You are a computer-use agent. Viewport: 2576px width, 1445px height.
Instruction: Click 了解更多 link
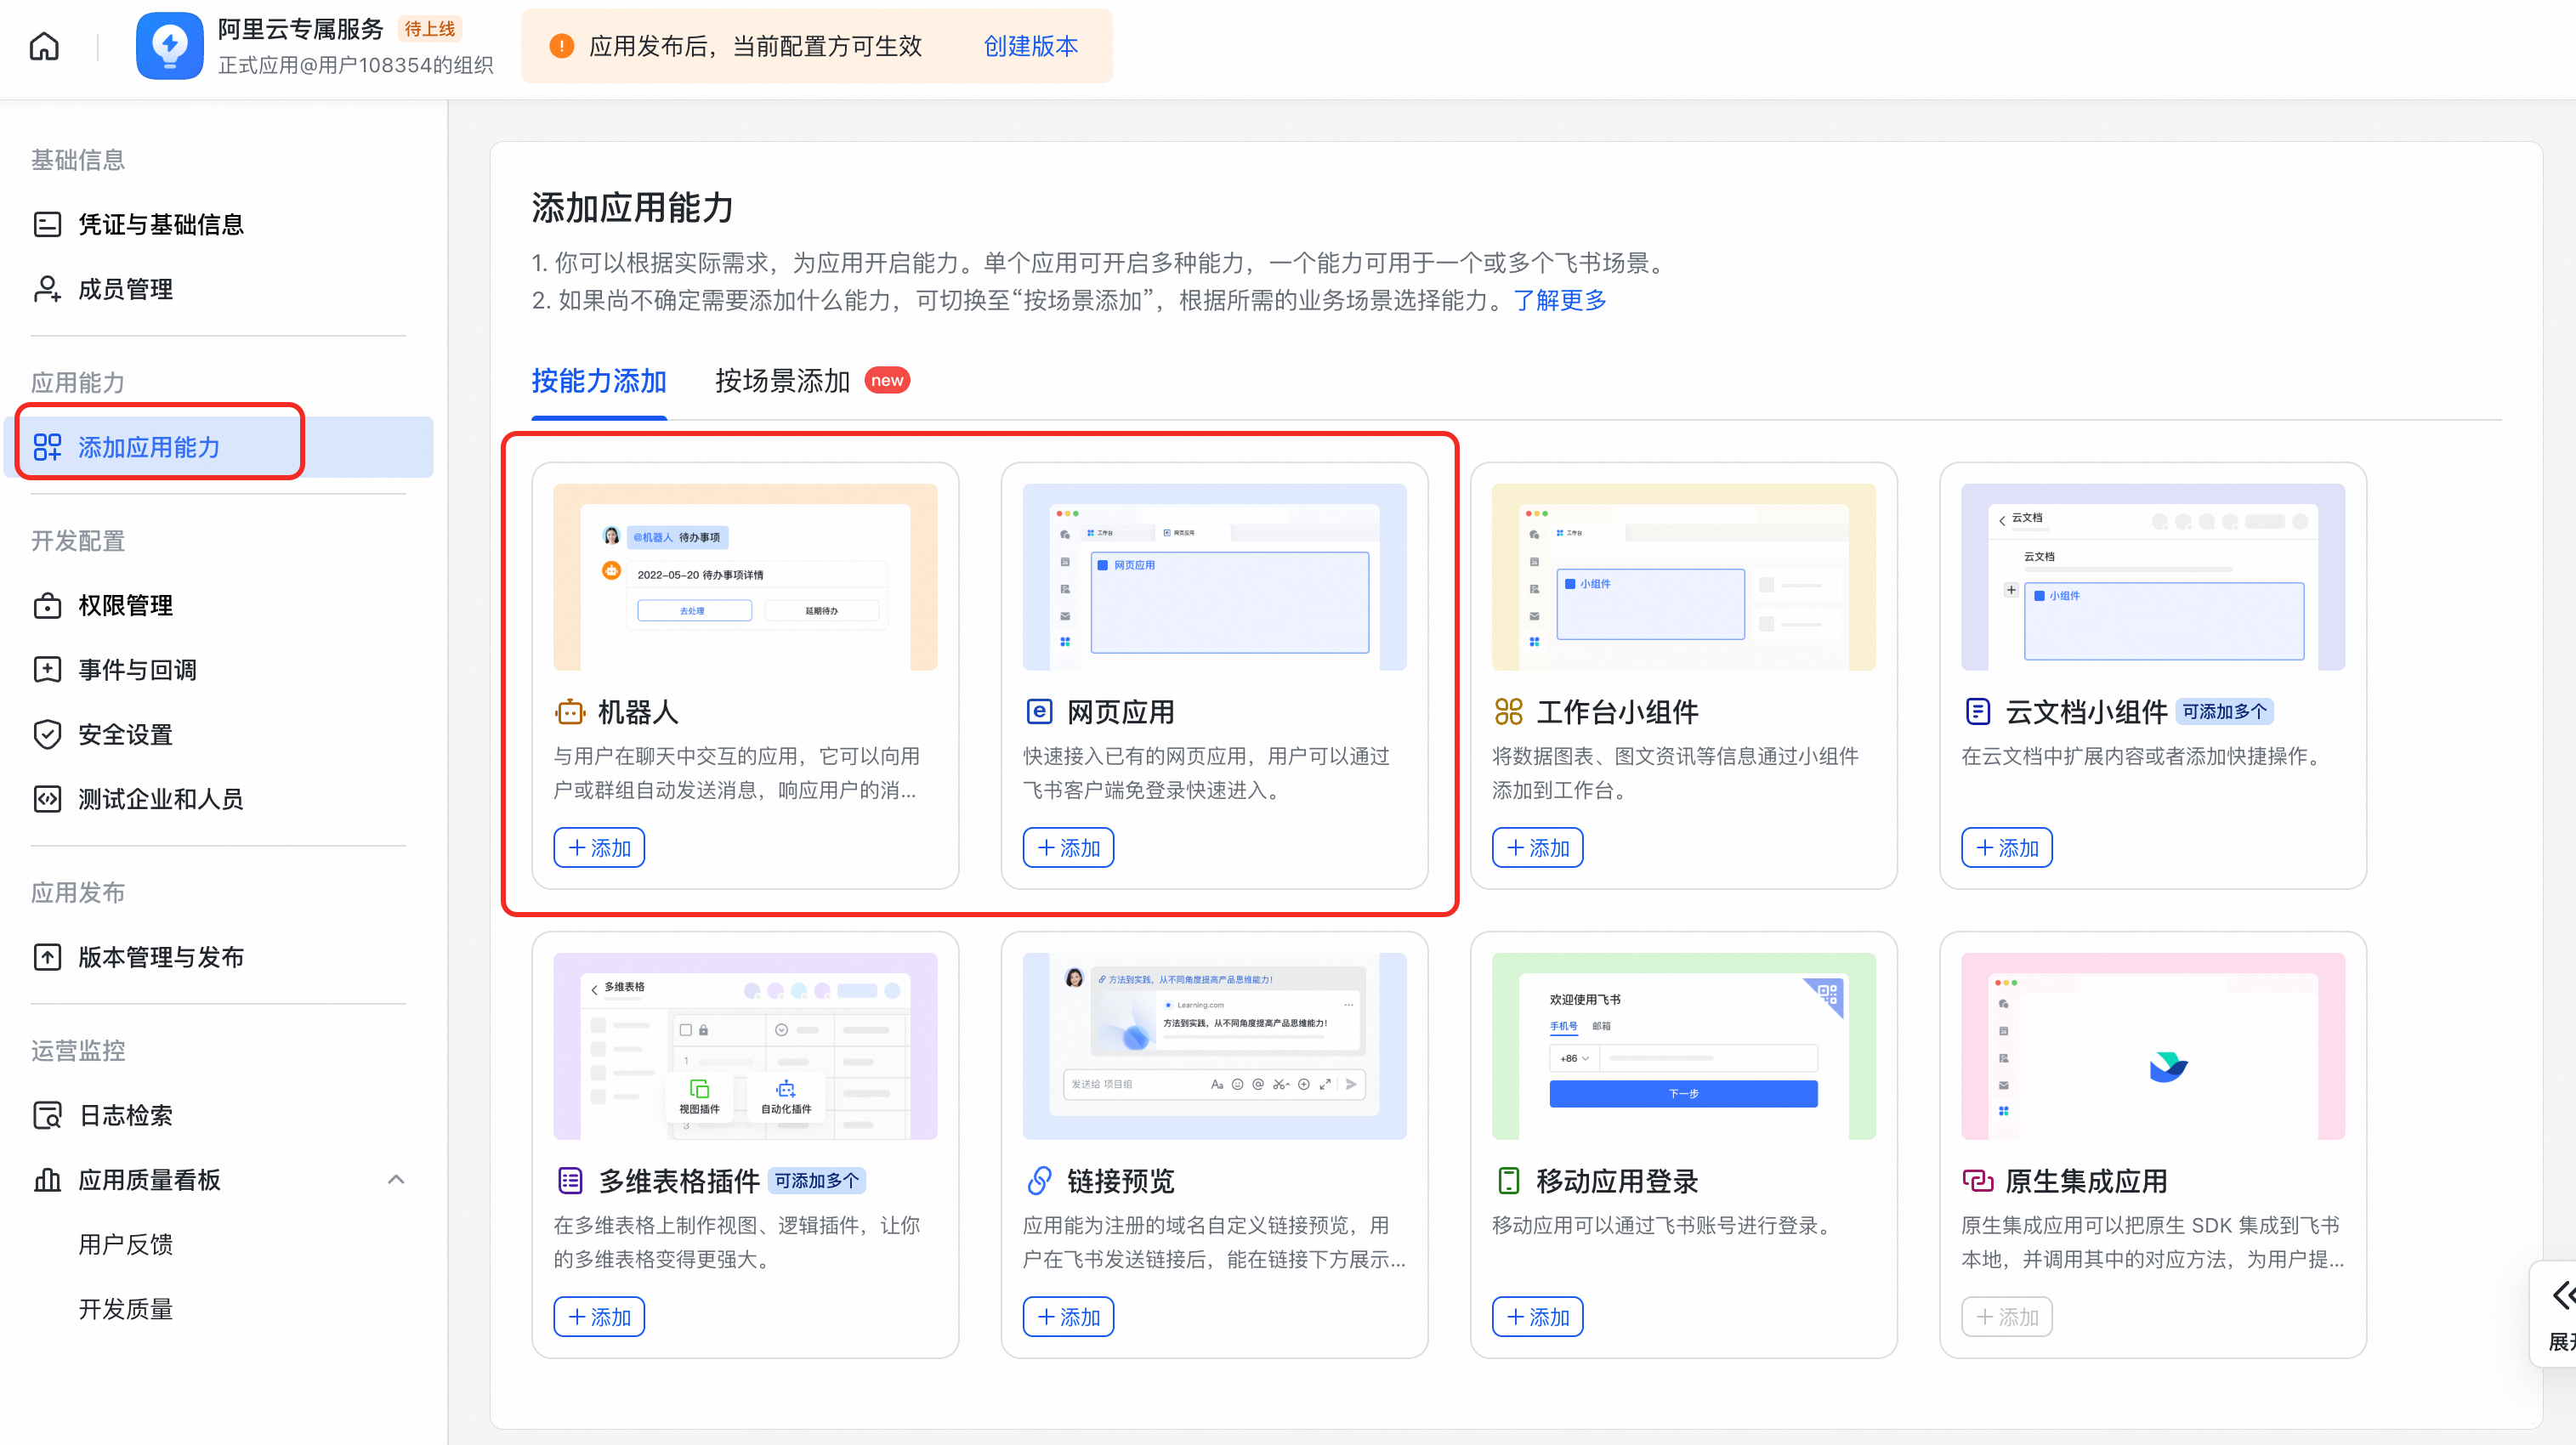[1559, 300]
